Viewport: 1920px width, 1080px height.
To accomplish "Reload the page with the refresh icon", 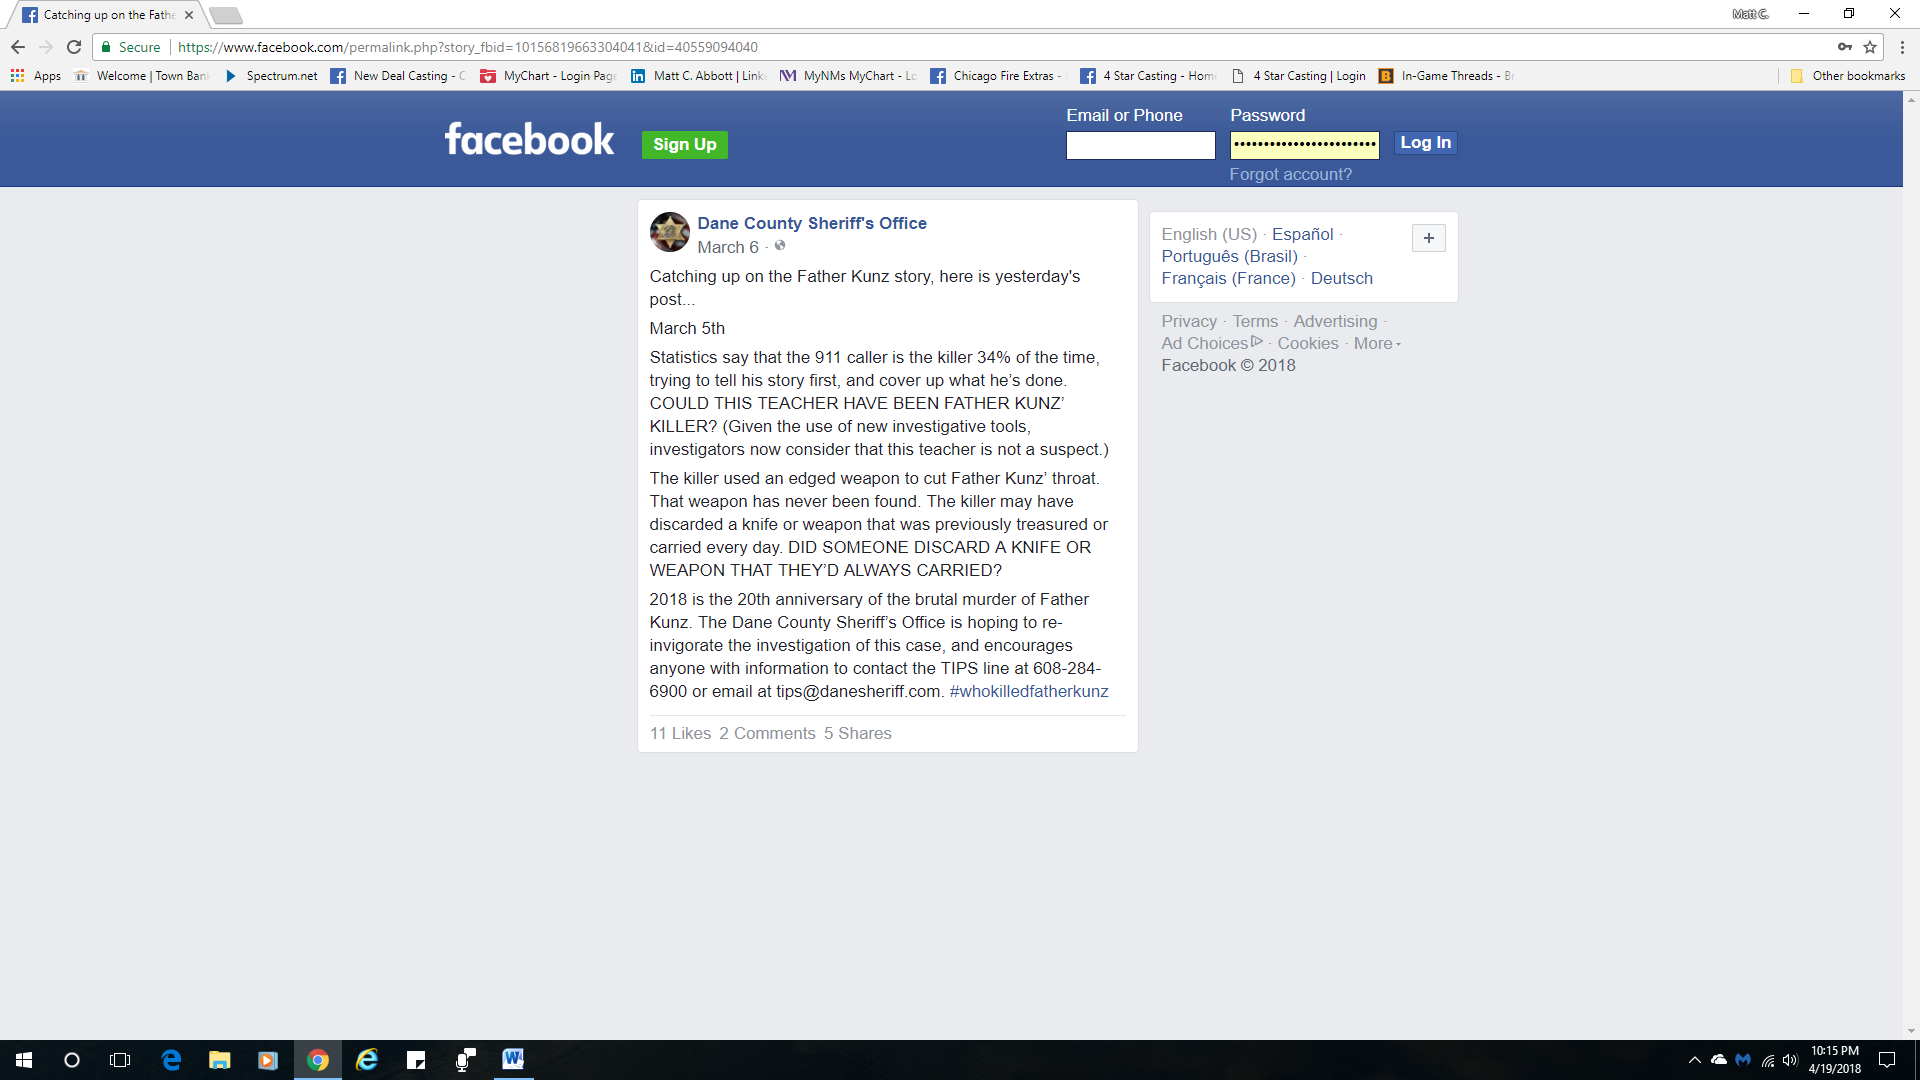I will (74, 47).
